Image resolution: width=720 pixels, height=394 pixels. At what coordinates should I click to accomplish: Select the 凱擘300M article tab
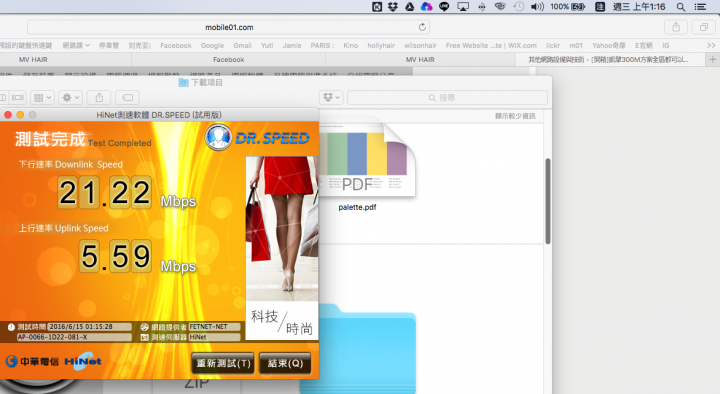point(610,59)
